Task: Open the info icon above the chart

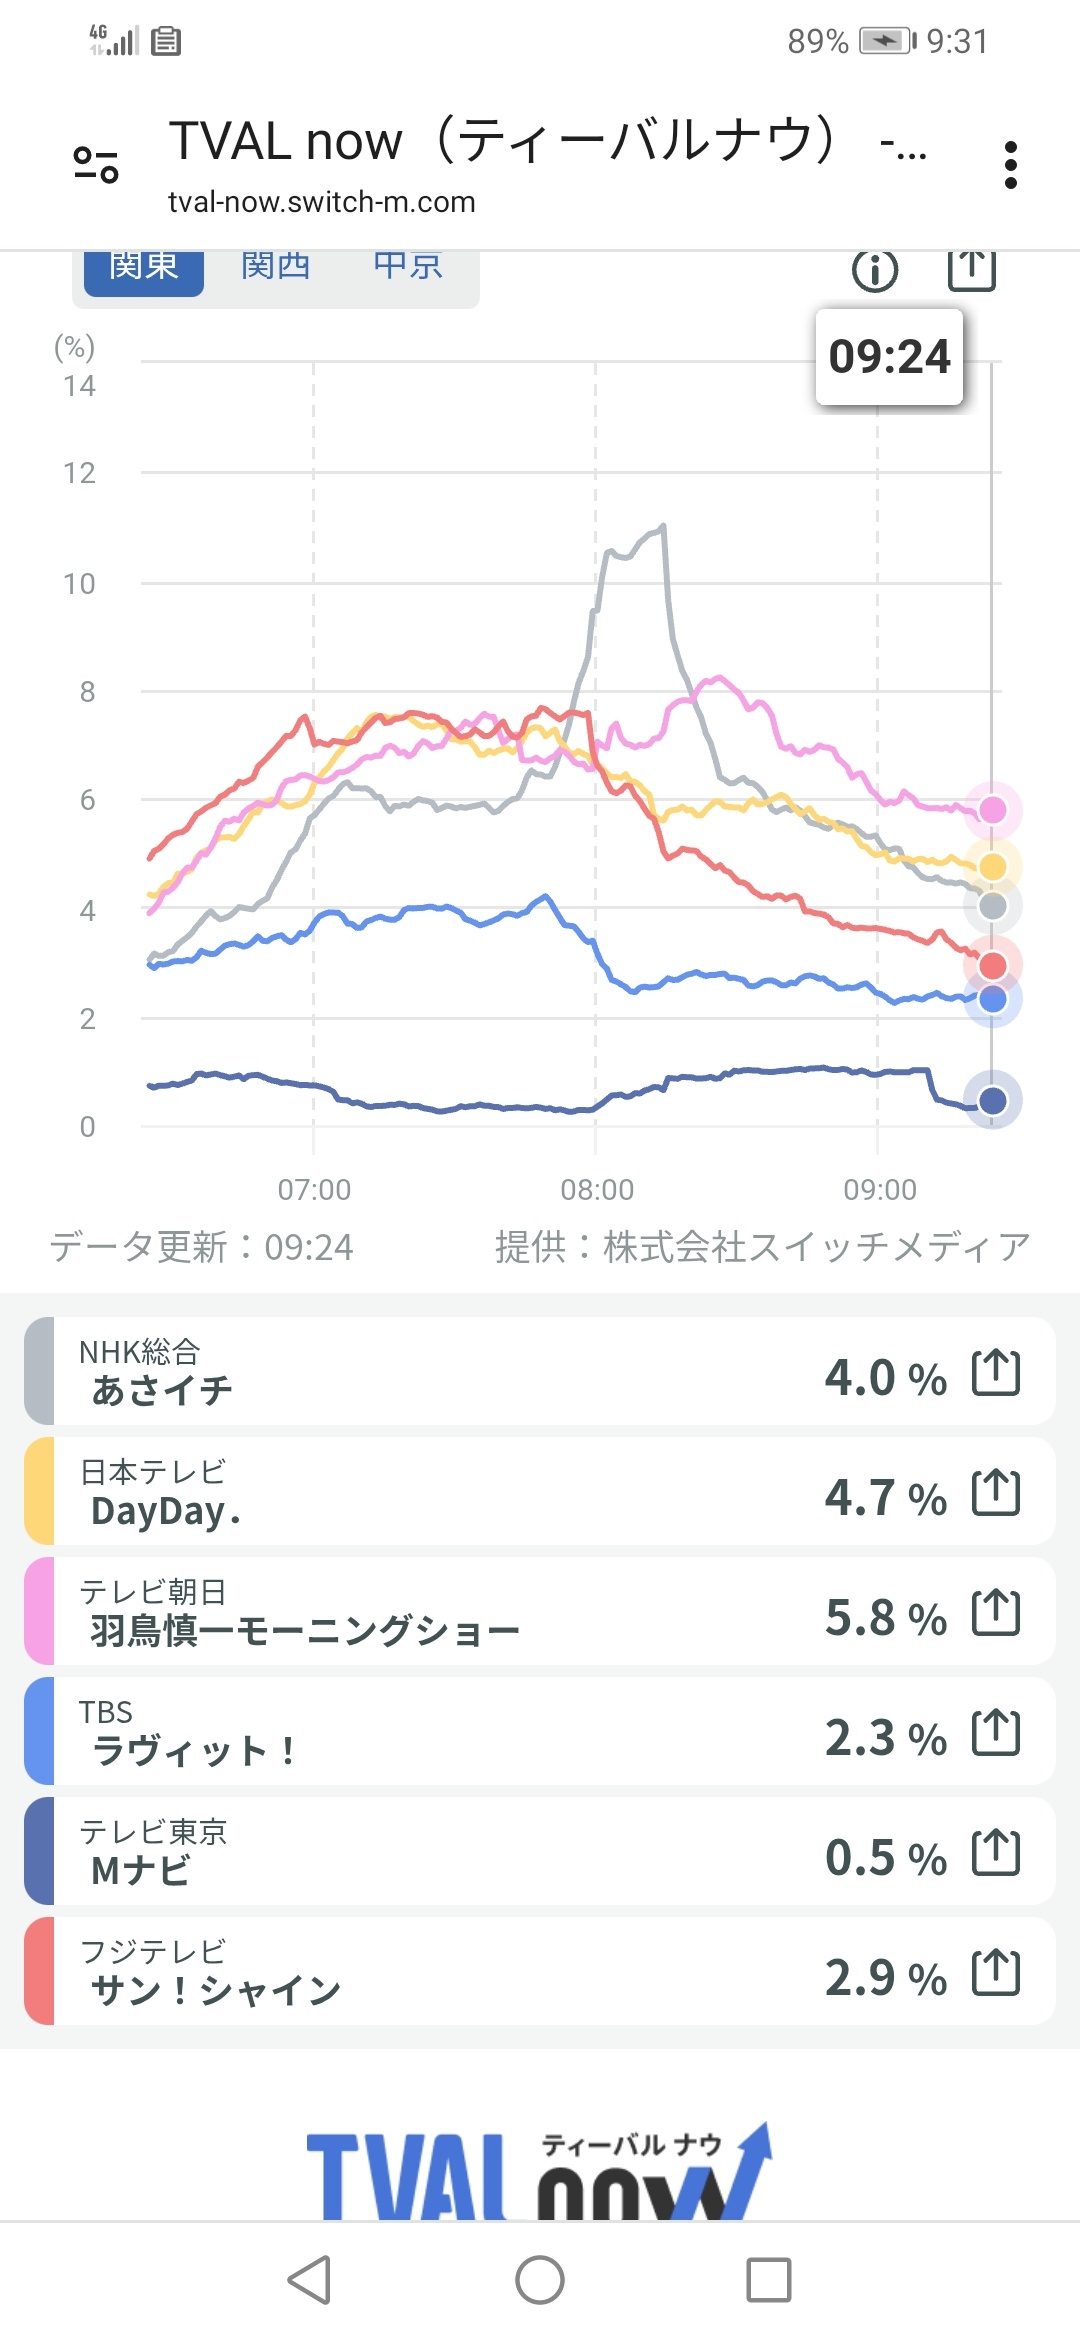Action: (875, 270)
